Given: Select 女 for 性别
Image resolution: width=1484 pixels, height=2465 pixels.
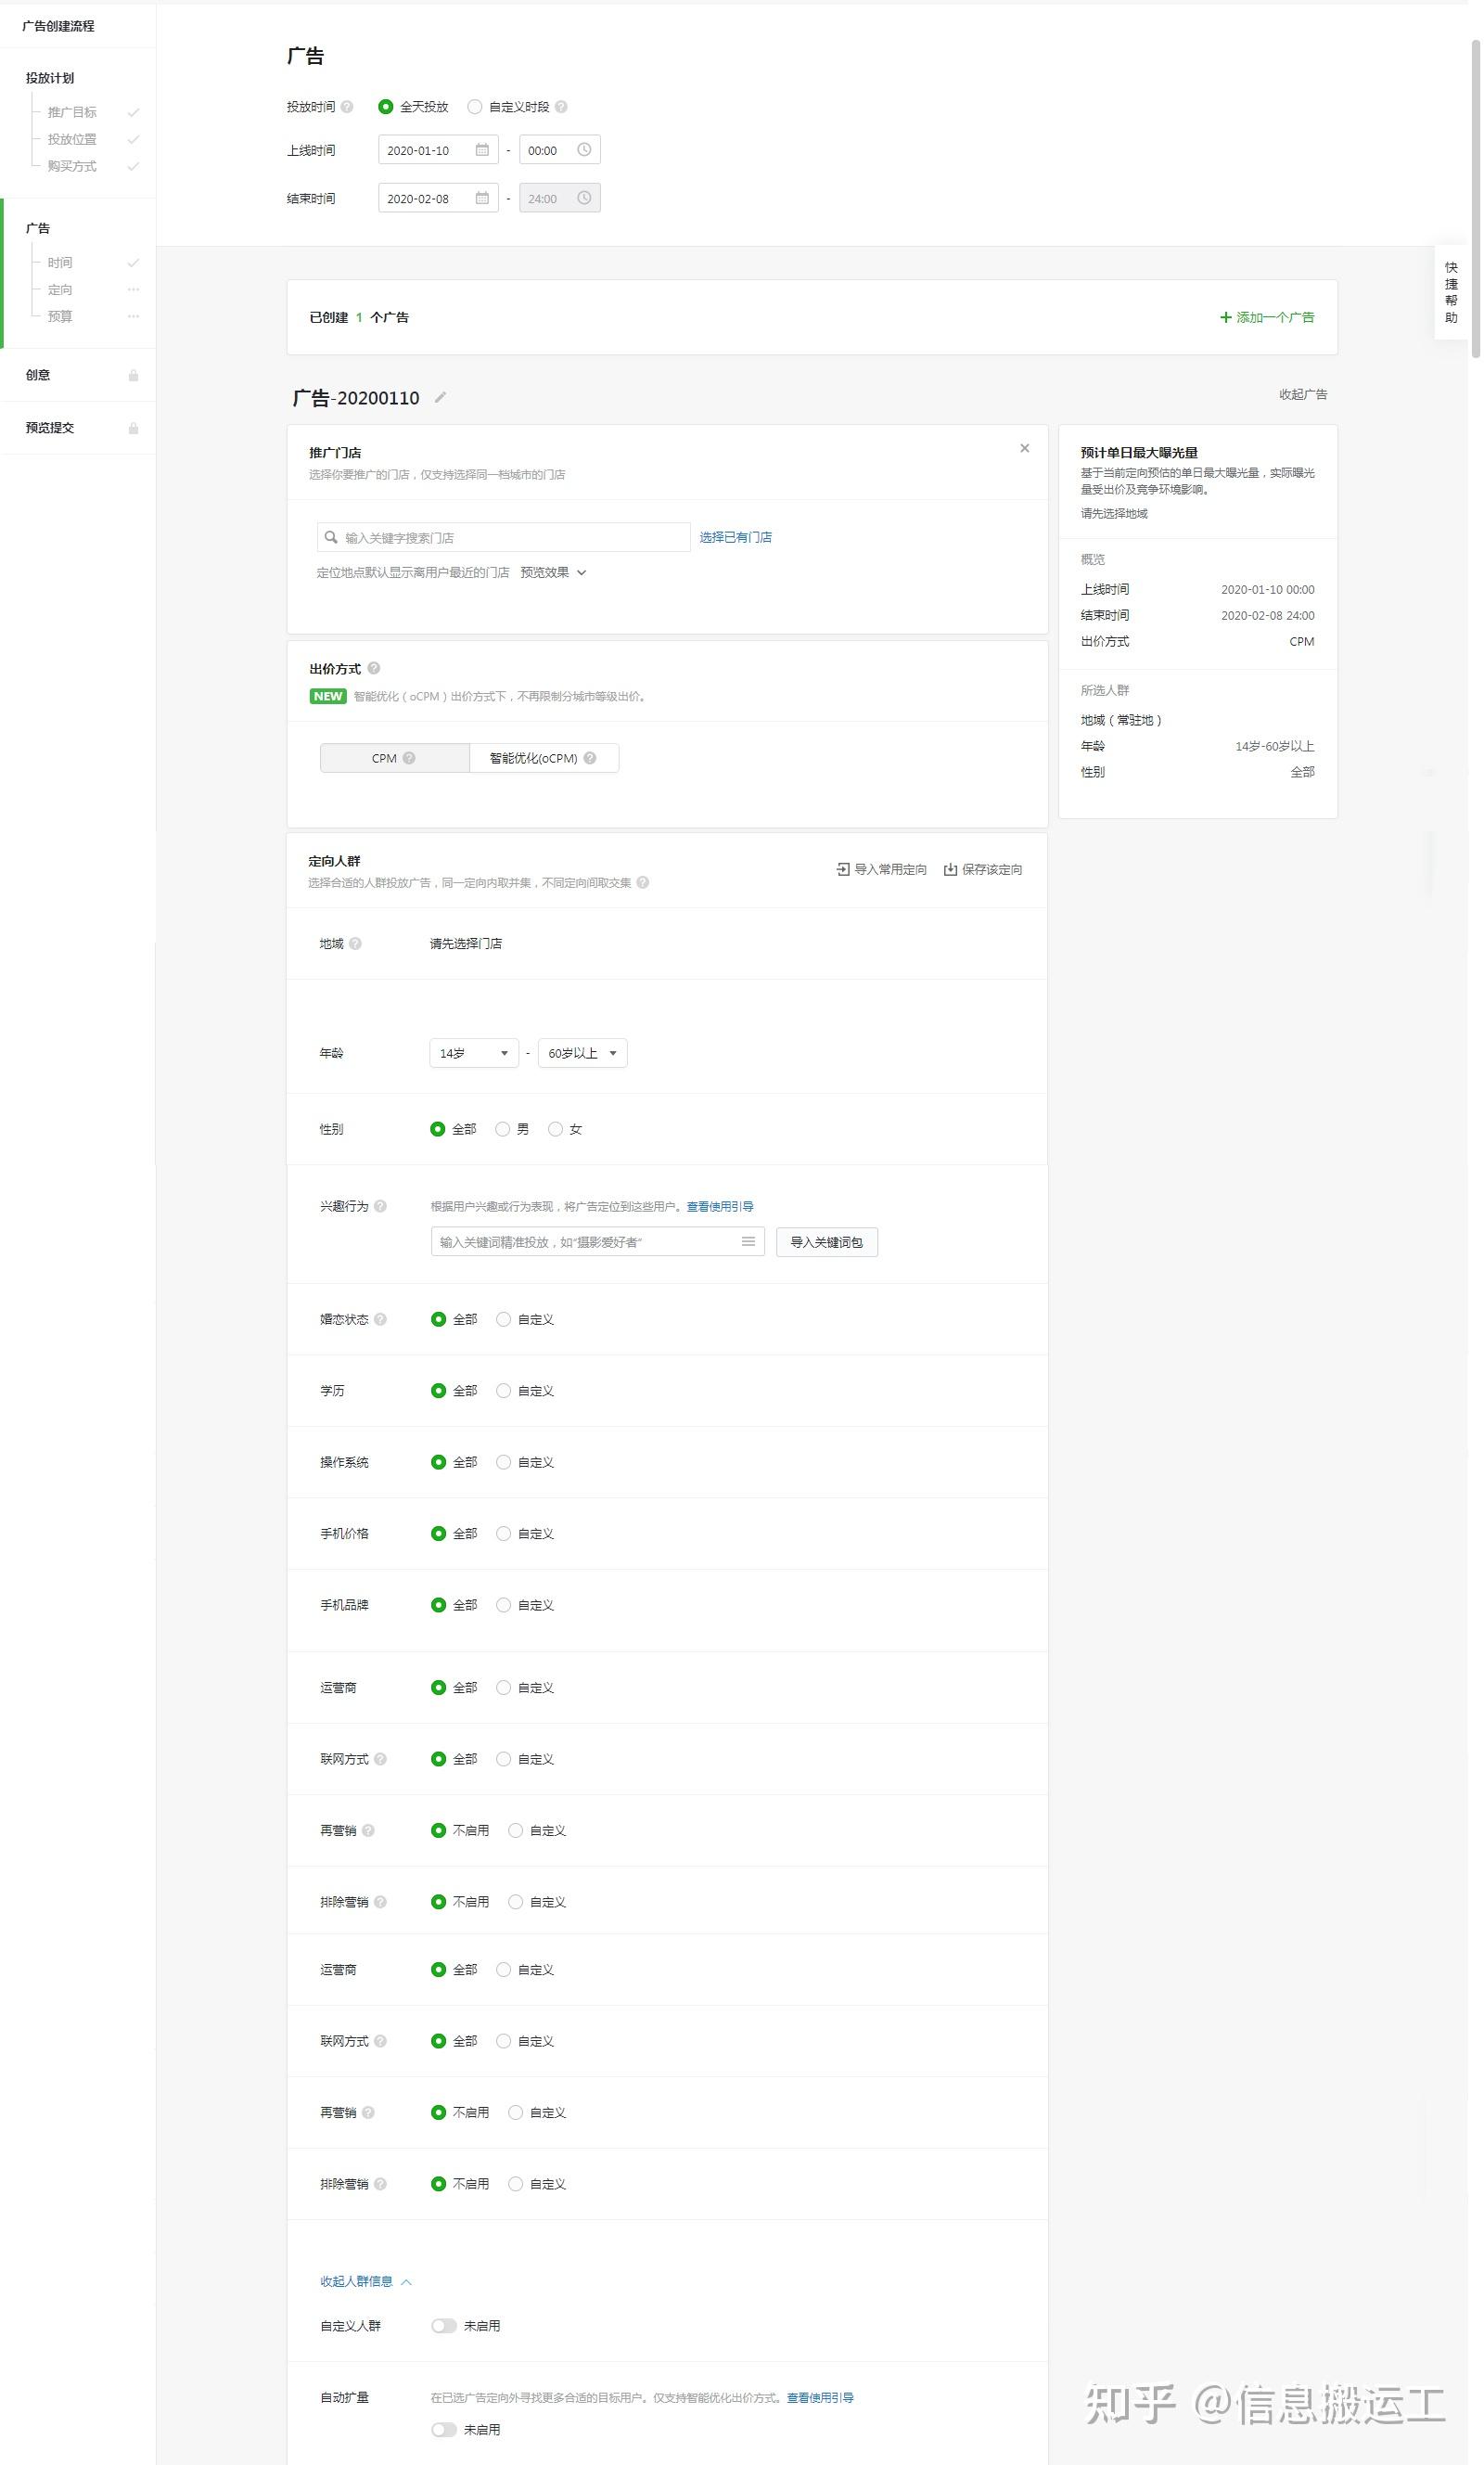Looking at the screenshot, I should 555,1129.
